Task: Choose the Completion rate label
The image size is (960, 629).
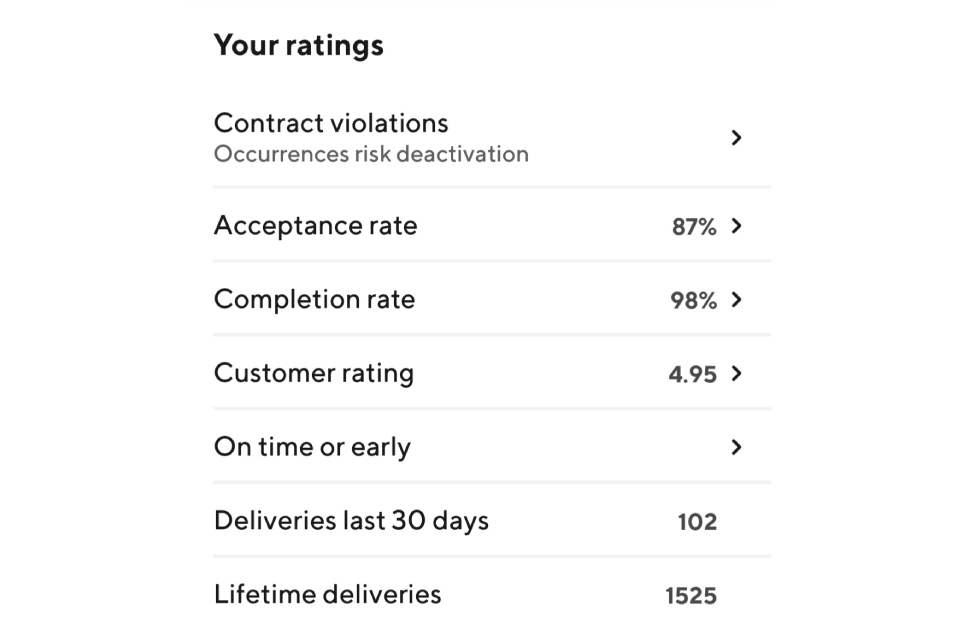Action: [315, 299]
